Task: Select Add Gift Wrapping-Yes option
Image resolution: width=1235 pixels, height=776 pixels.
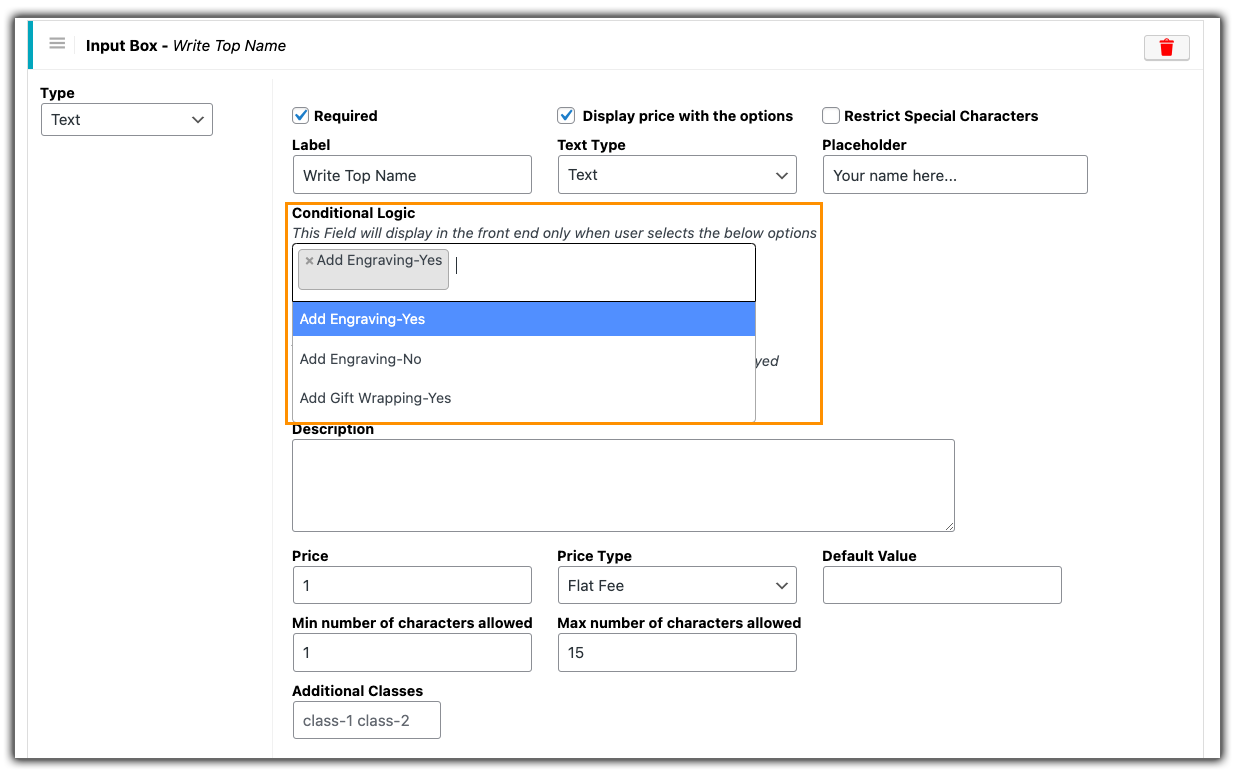Action: tap(375, 397)
